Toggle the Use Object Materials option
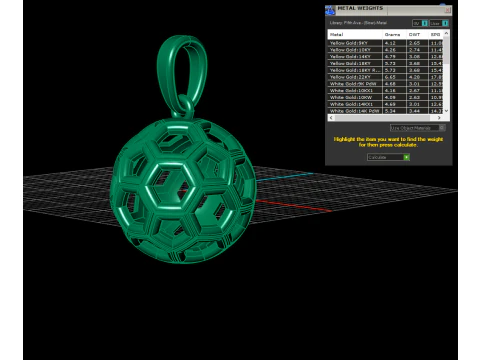480x360 pixels. [x=417, y=128]
